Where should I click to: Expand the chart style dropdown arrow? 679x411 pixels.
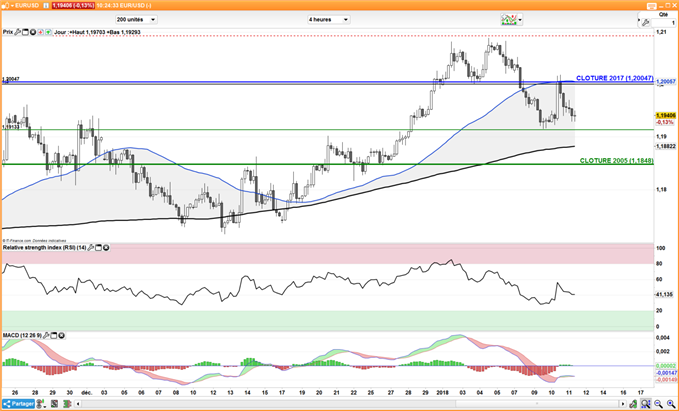tap(520, 19)
